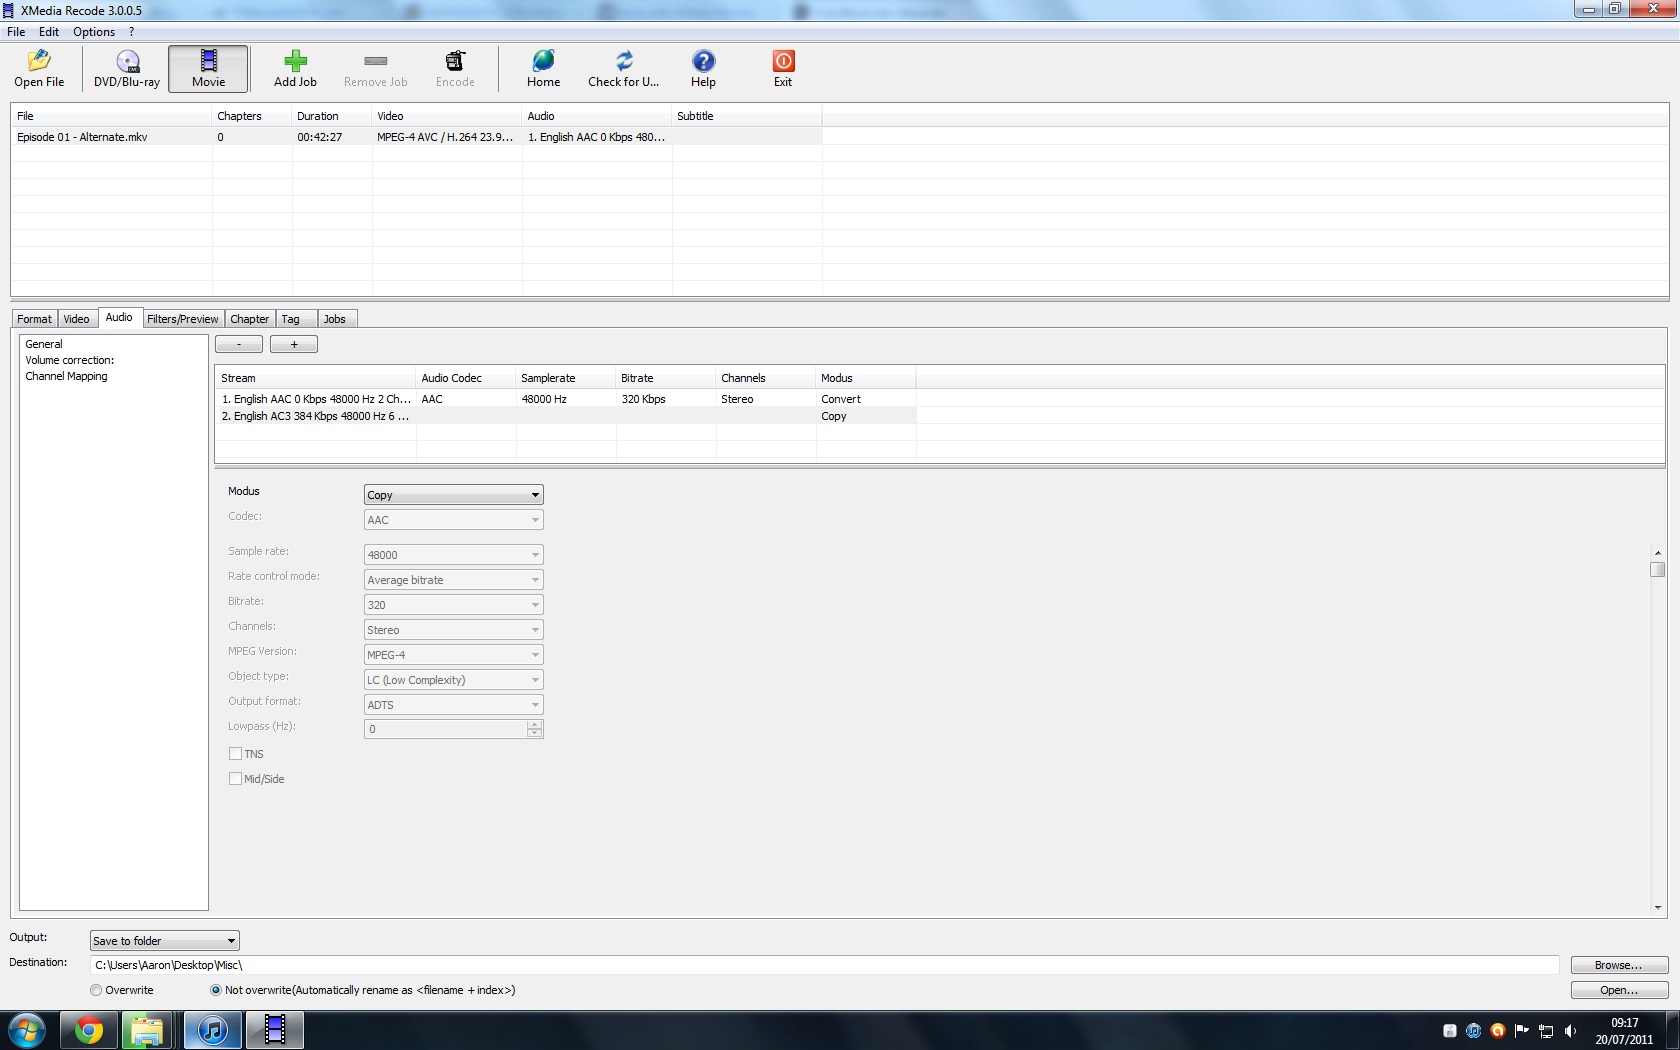Image resolution: width=1680 pixels, height=1050 pixels.
Task: Click the Lowpass (Hz) stepper arrows
Action: click(535, 729)
